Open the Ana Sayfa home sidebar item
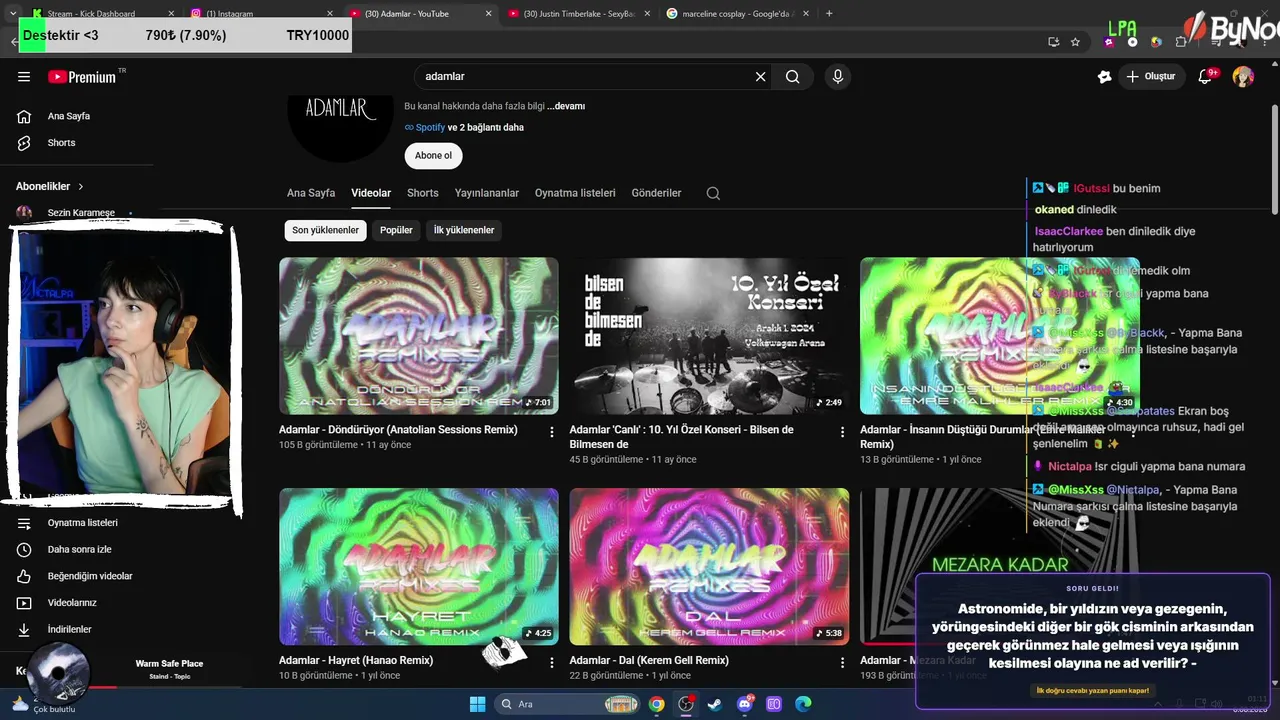The width and height of the screenshot is (1280, 720). pos(77,116)
